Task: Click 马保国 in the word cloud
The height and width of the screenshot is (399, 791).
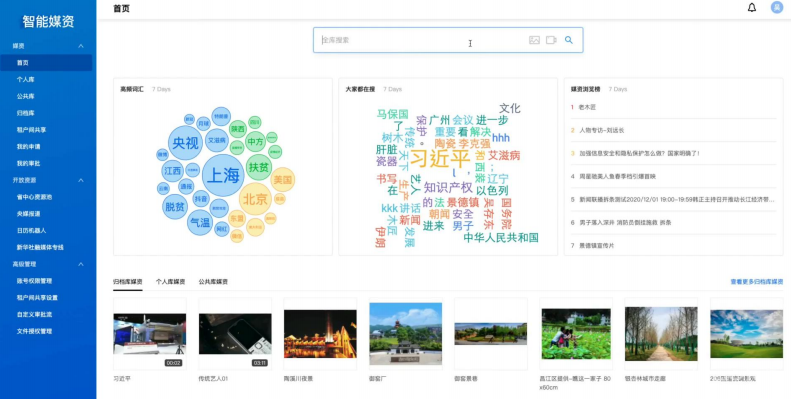Action: coord(392,115)
